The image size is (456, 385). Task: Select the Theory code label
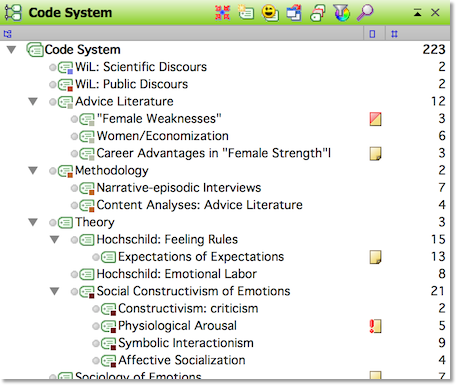click(95, 222)
